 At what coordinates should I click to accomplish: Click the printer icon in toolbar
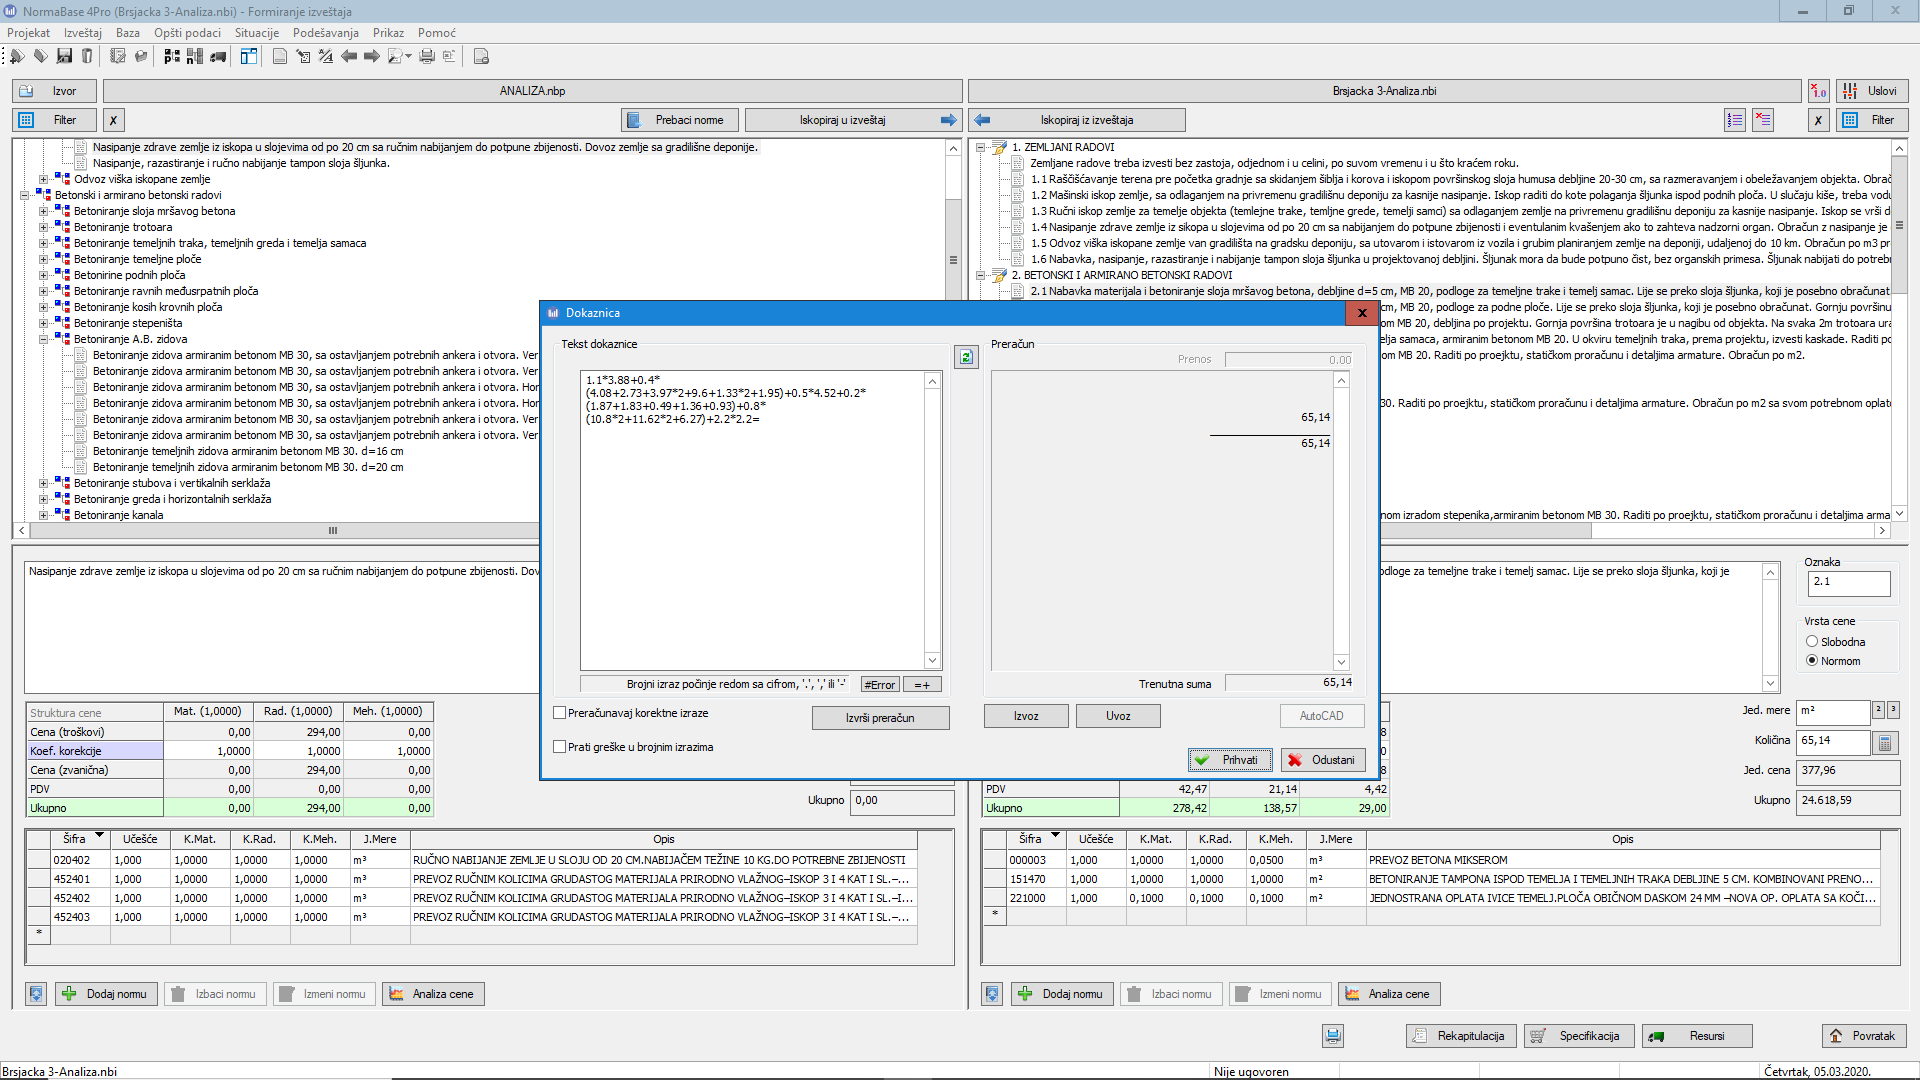click(x=427, y=56)
